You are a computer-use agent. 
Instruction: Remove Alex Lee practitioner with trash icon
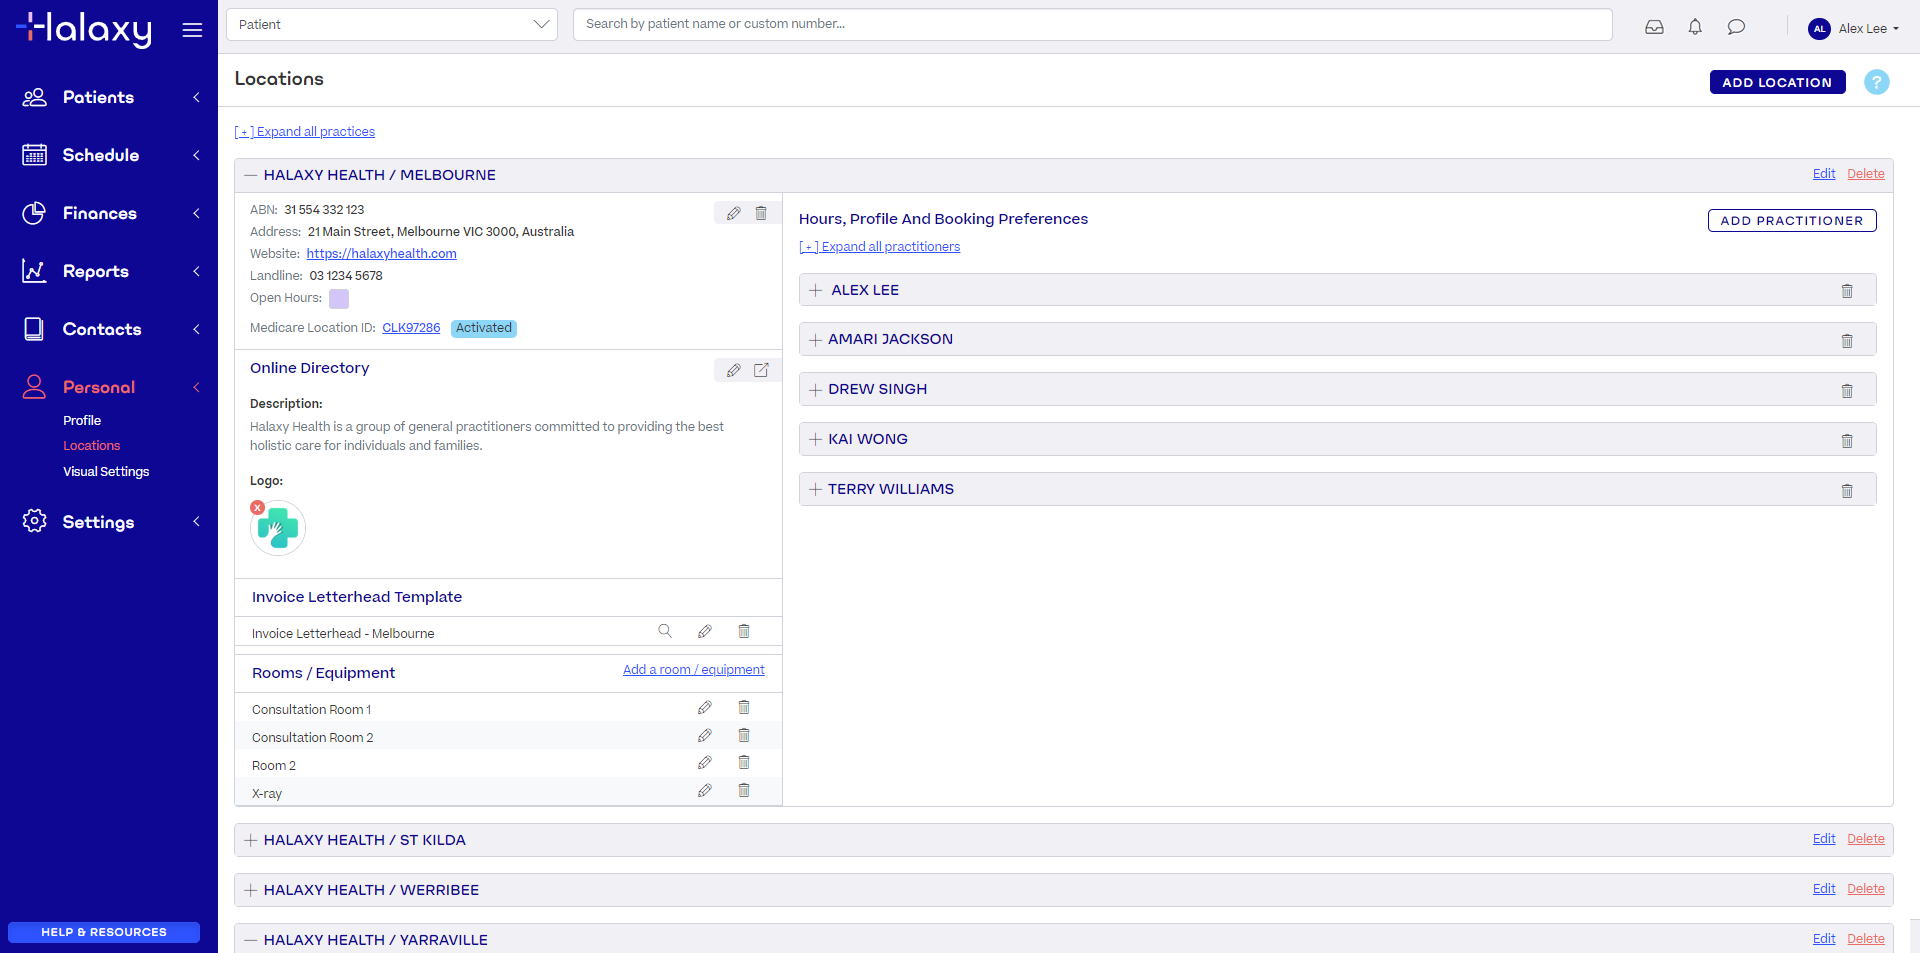coord(1846,291)
